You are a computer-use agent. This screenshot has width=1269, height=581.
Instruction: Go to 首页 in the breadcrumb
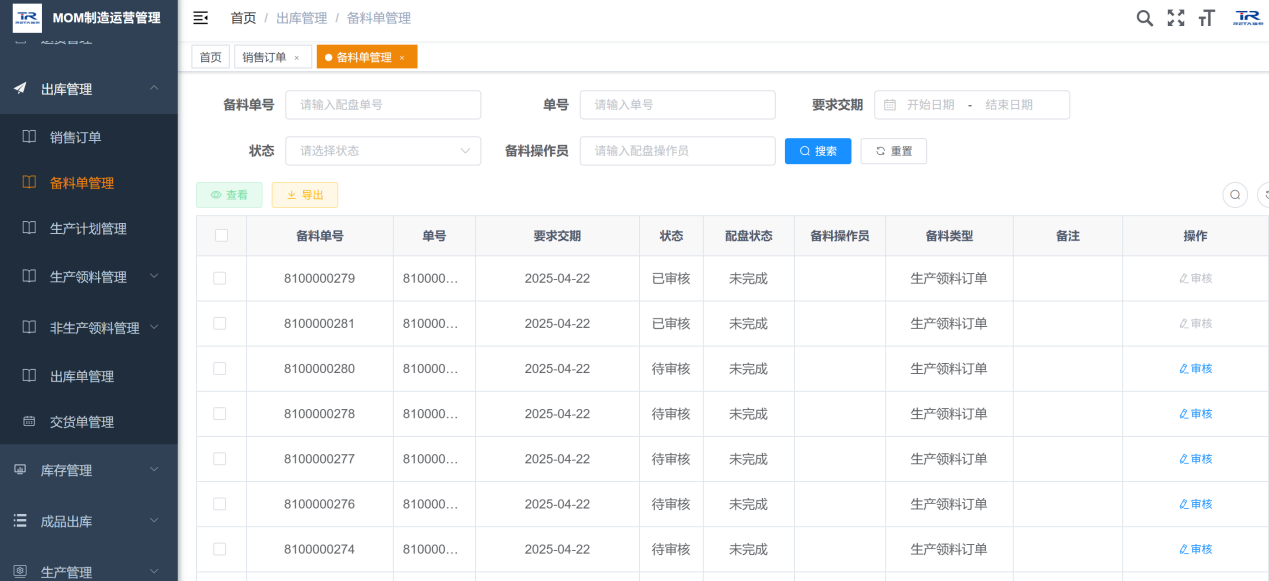pyautogui.click(x=243, y=18)
